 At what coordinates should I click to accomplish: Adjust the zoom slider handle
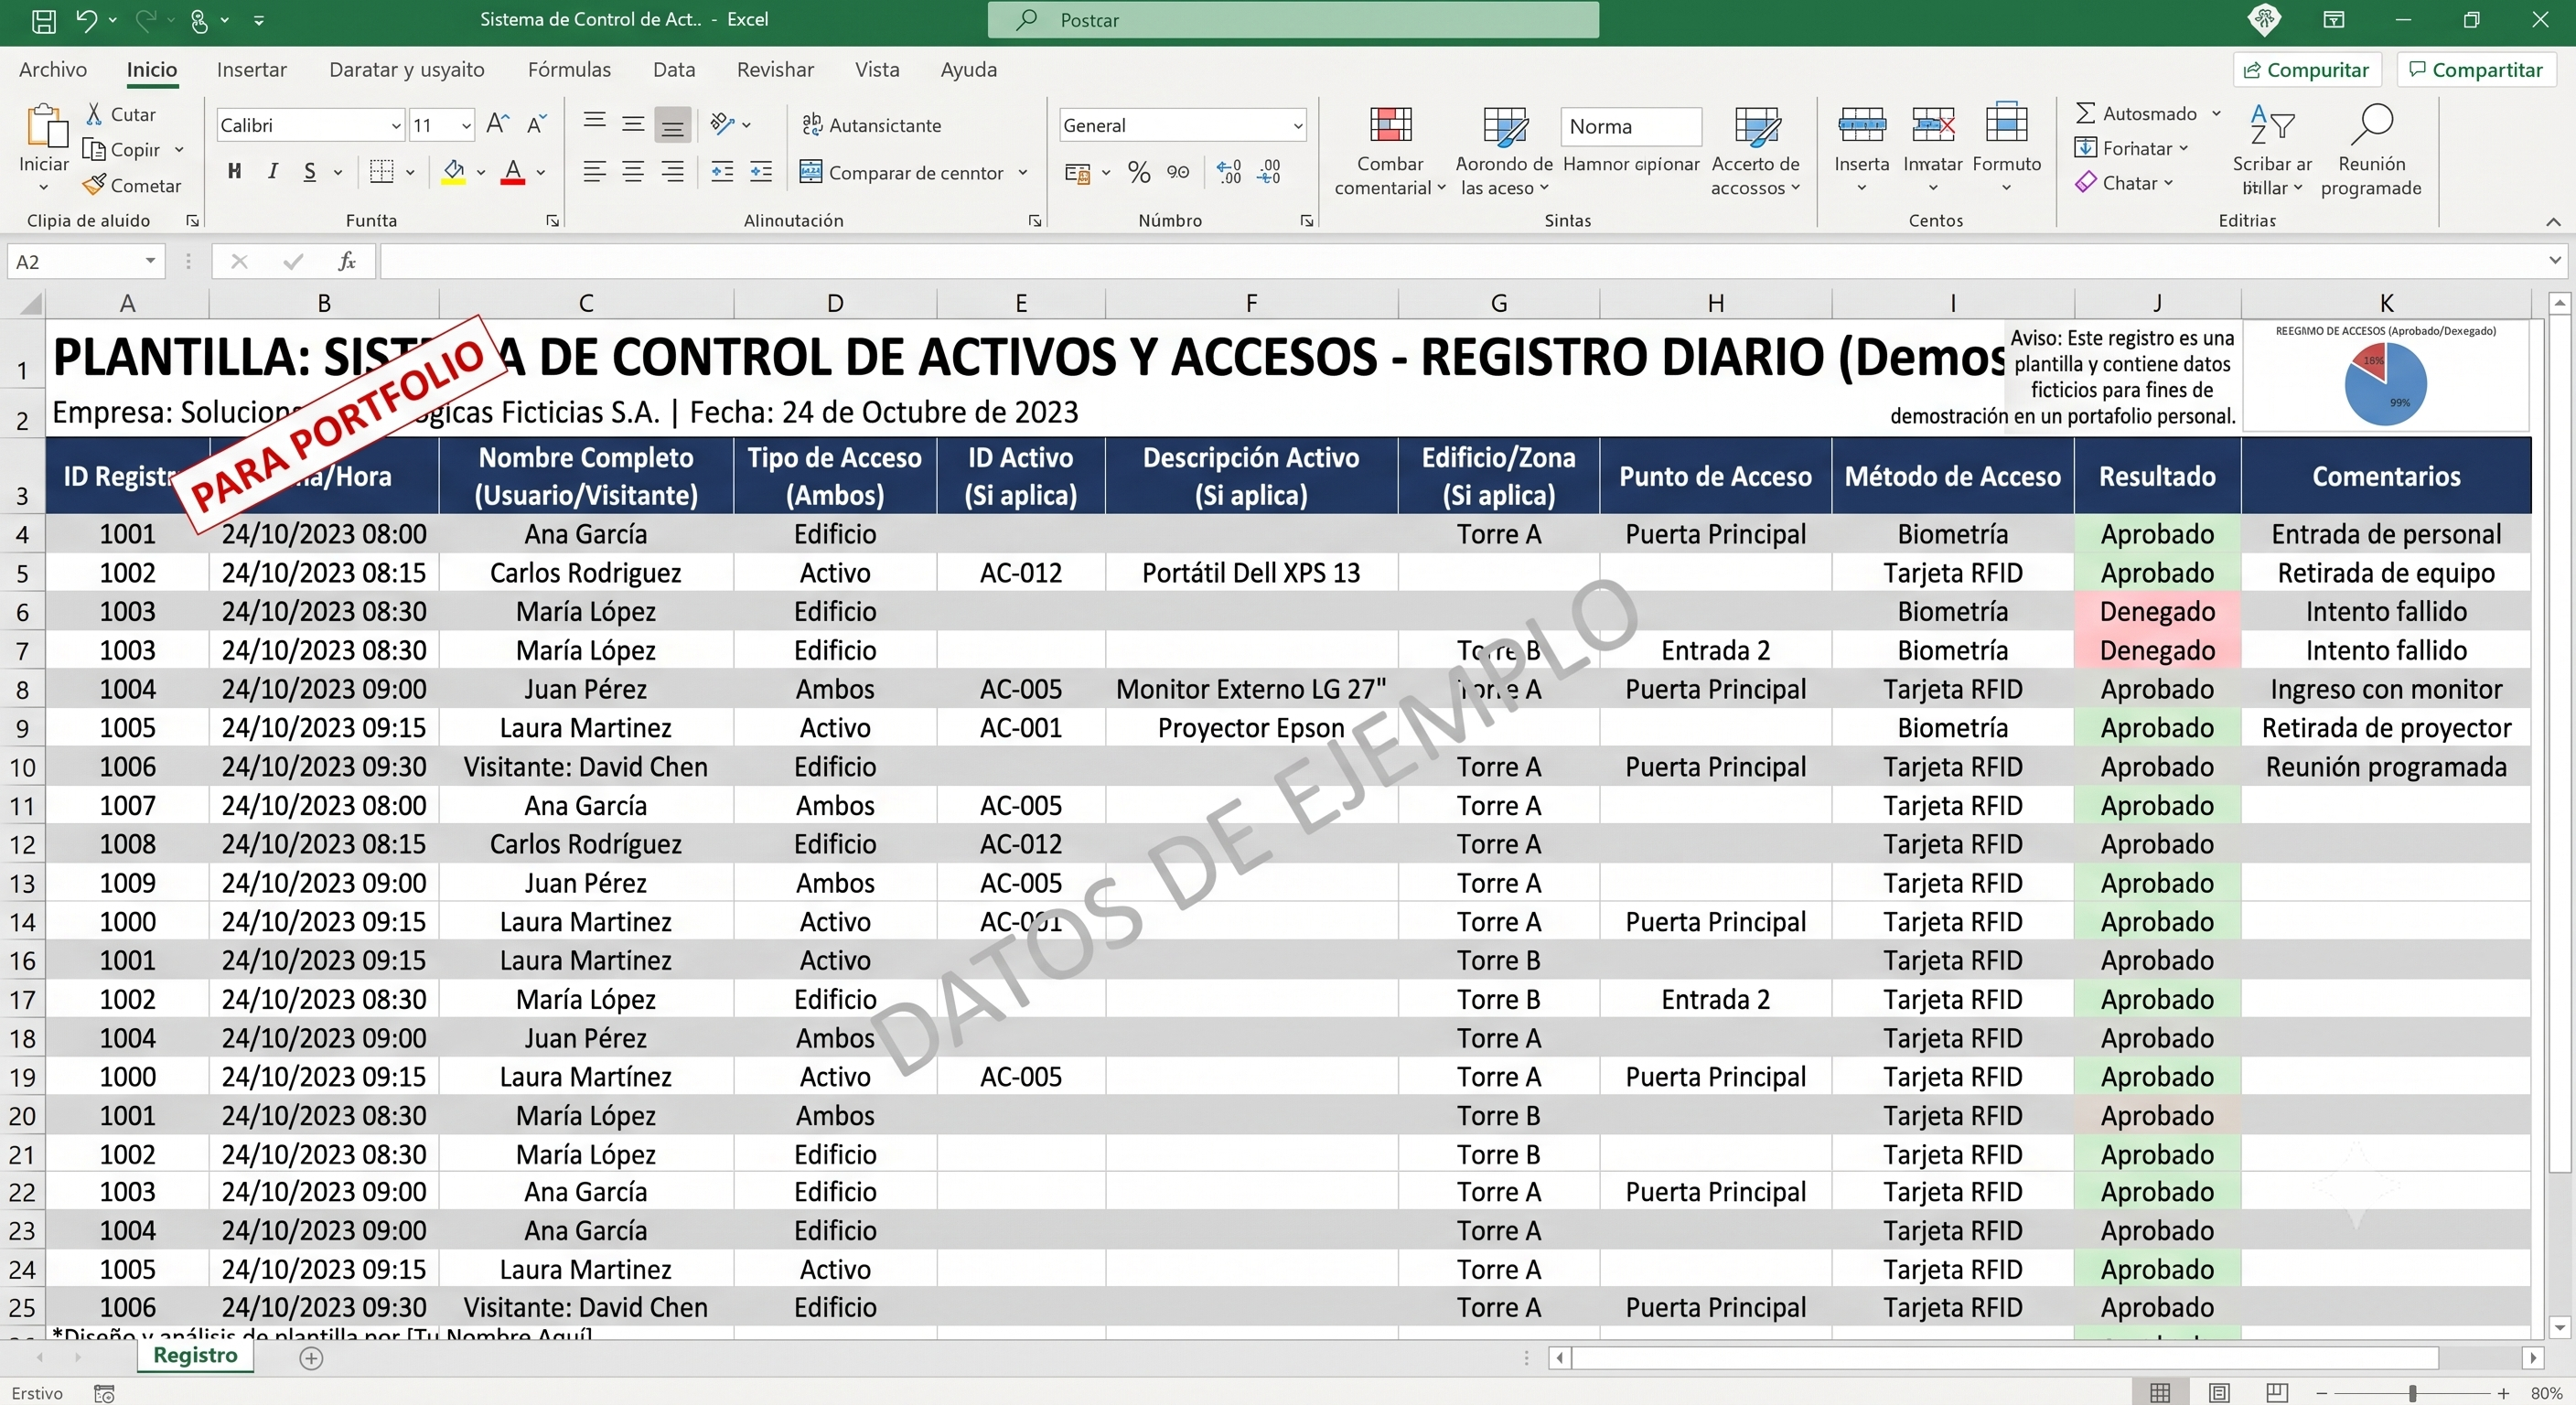click(x=2413, y=1393)
